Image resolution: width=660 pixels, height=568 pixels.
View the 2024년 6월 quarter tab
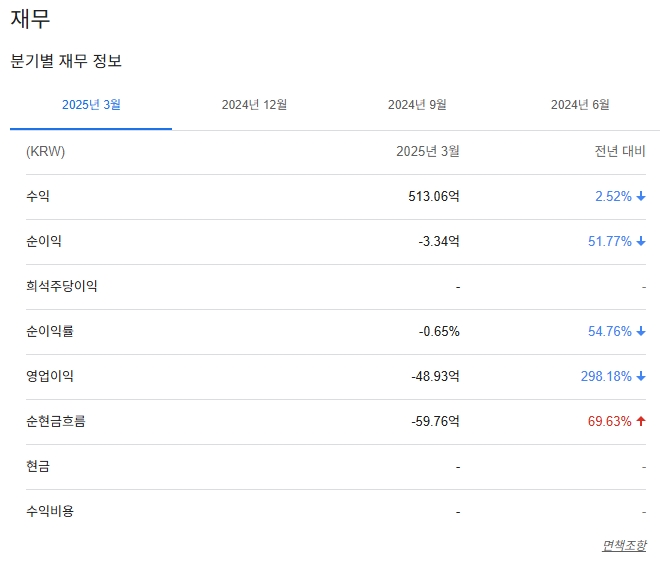point(580,105)
